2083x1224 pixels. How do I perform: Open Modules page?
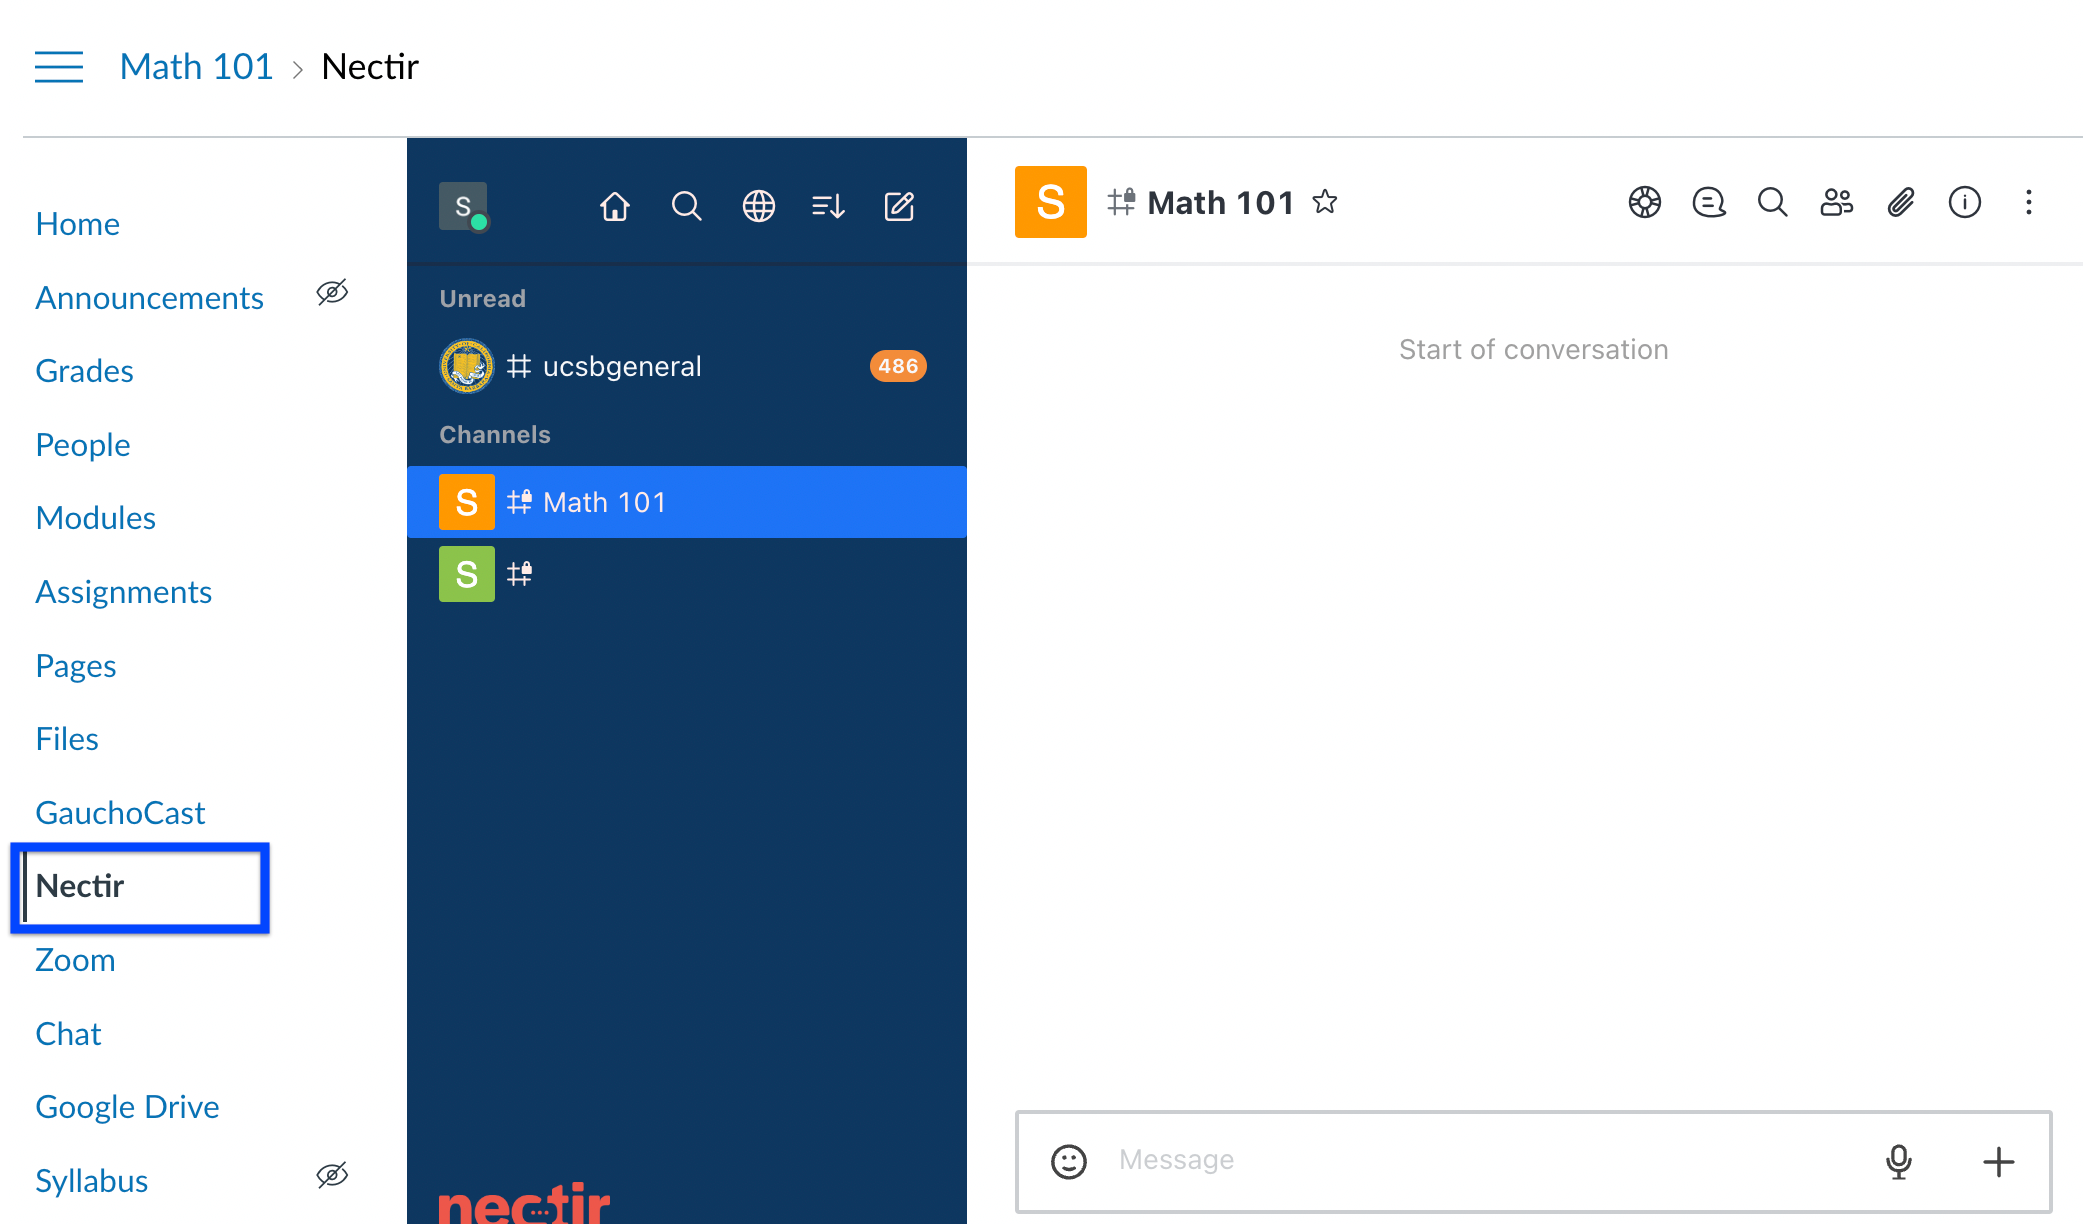coord(96,518)
